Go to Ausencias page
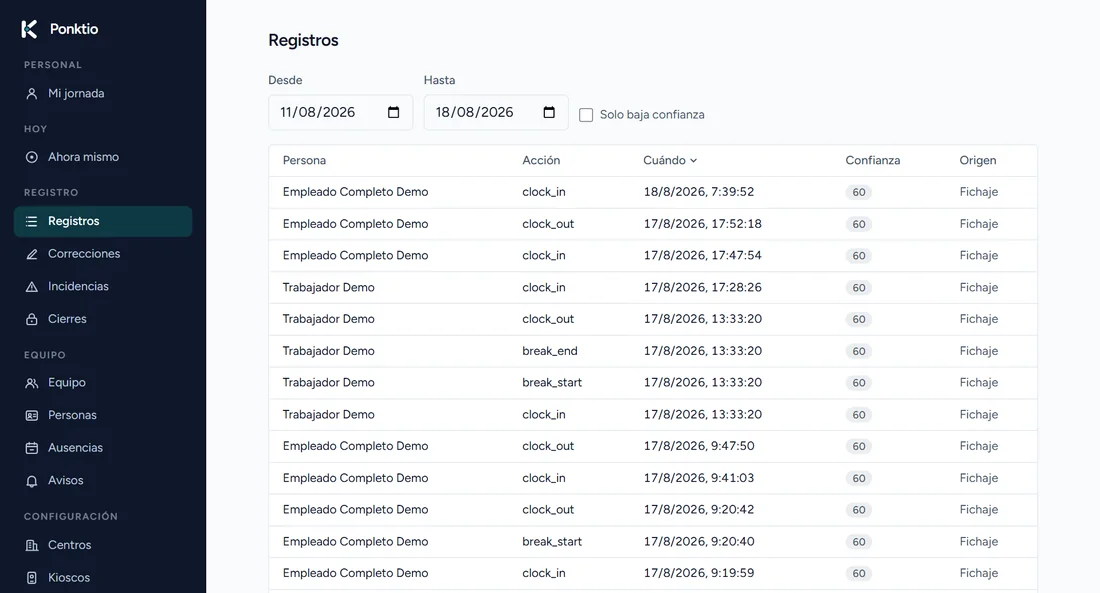Viewport: 1100px width, 593px height. (x=103, y=448)
